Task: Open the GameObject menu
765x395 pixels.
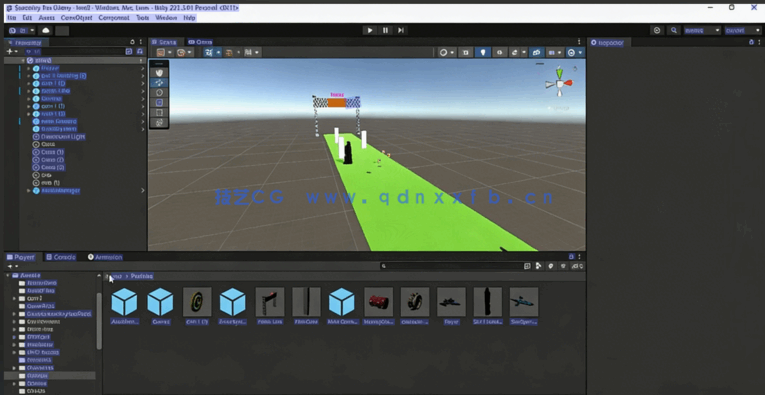Action: tap(76, 18)
